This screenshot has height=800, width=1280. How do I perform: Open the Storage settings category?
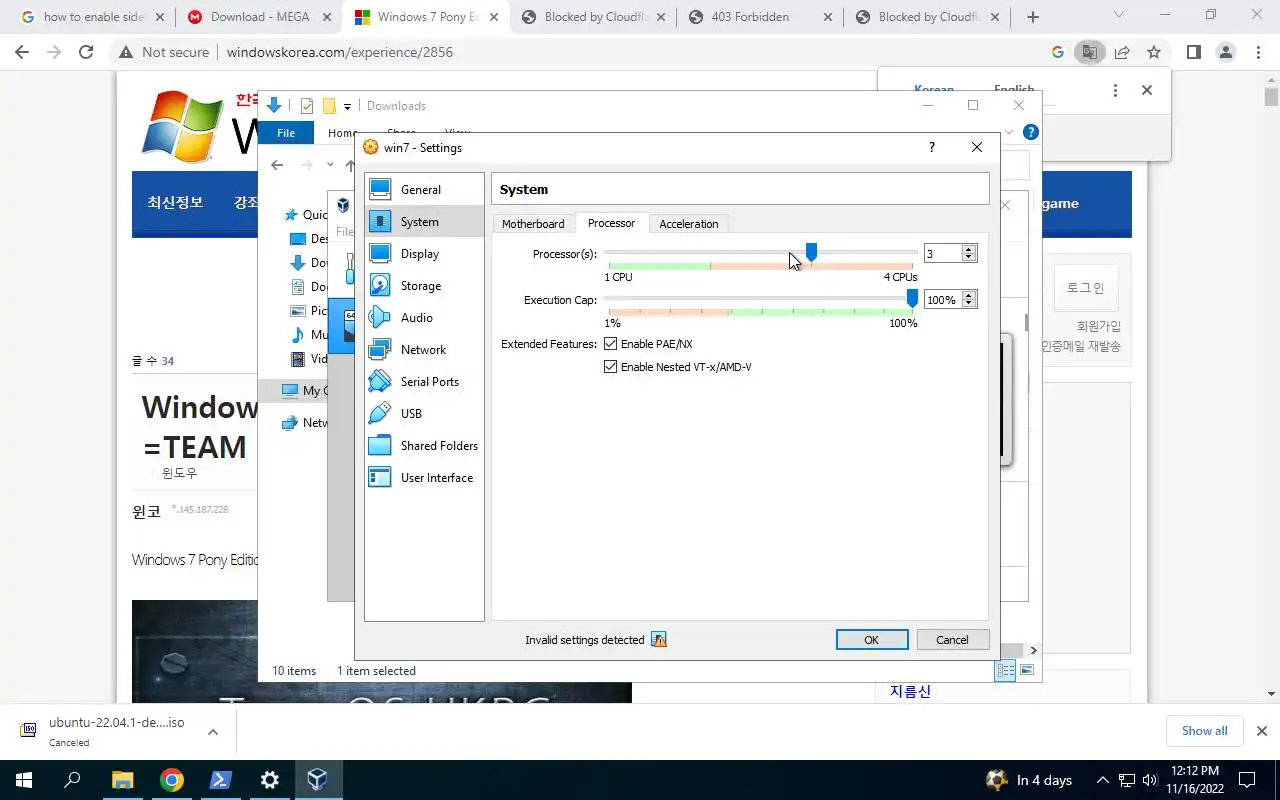point(424,286)
